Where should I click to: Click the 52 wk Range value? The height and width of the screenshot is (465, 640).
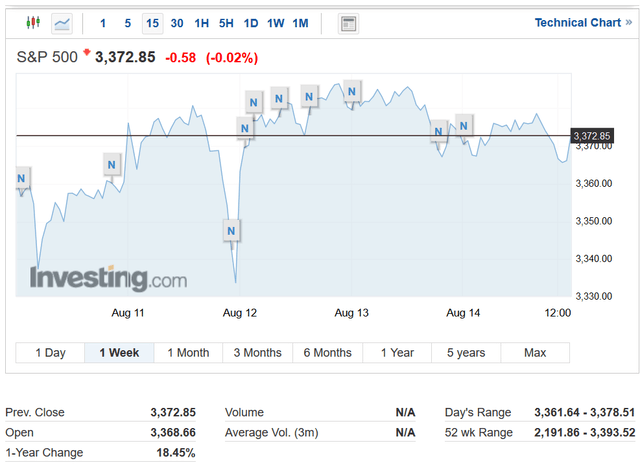point(584,432)
